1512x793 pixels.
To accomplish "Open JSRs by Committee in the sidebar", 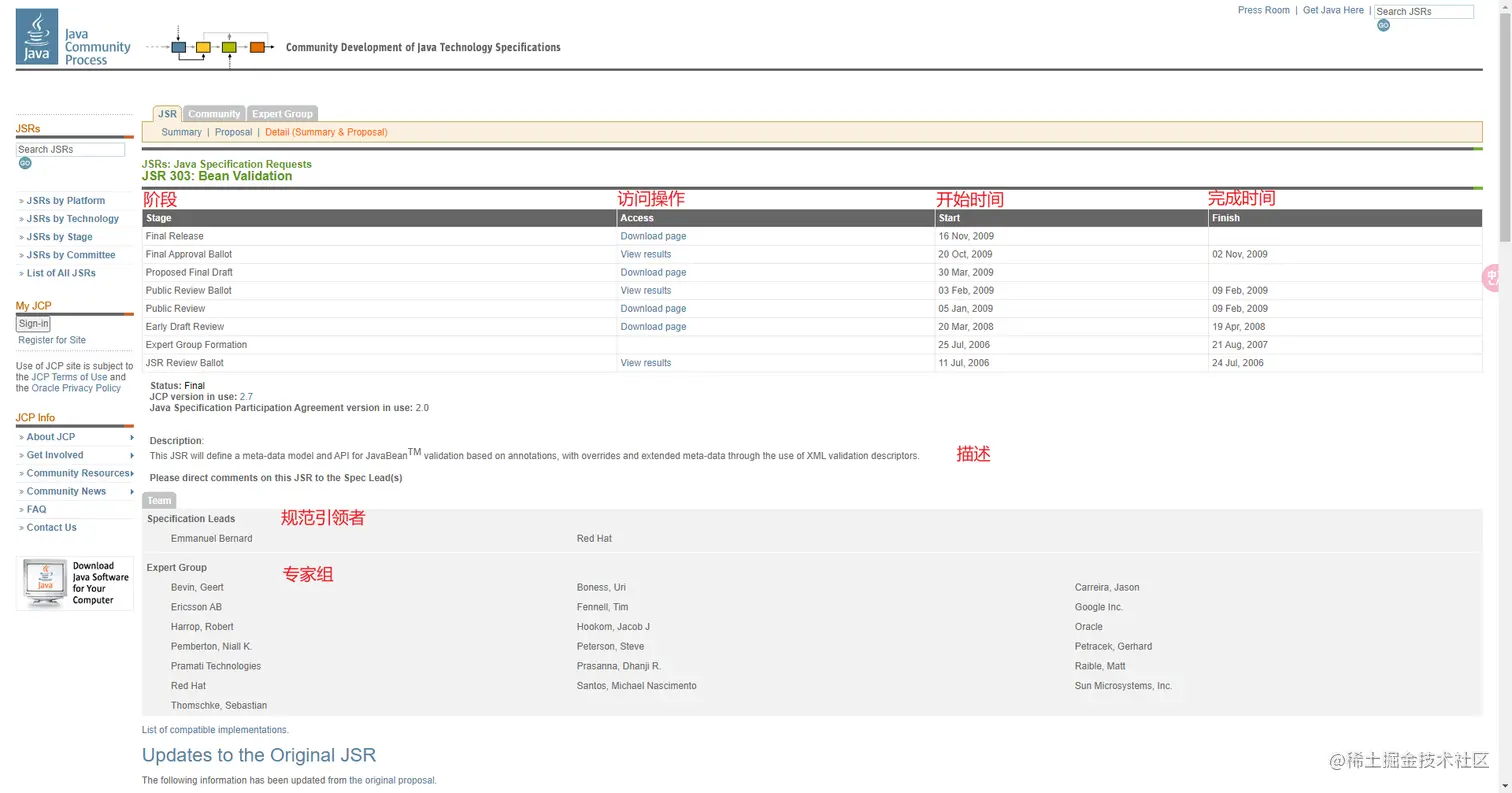I will [x=70, y=255].
